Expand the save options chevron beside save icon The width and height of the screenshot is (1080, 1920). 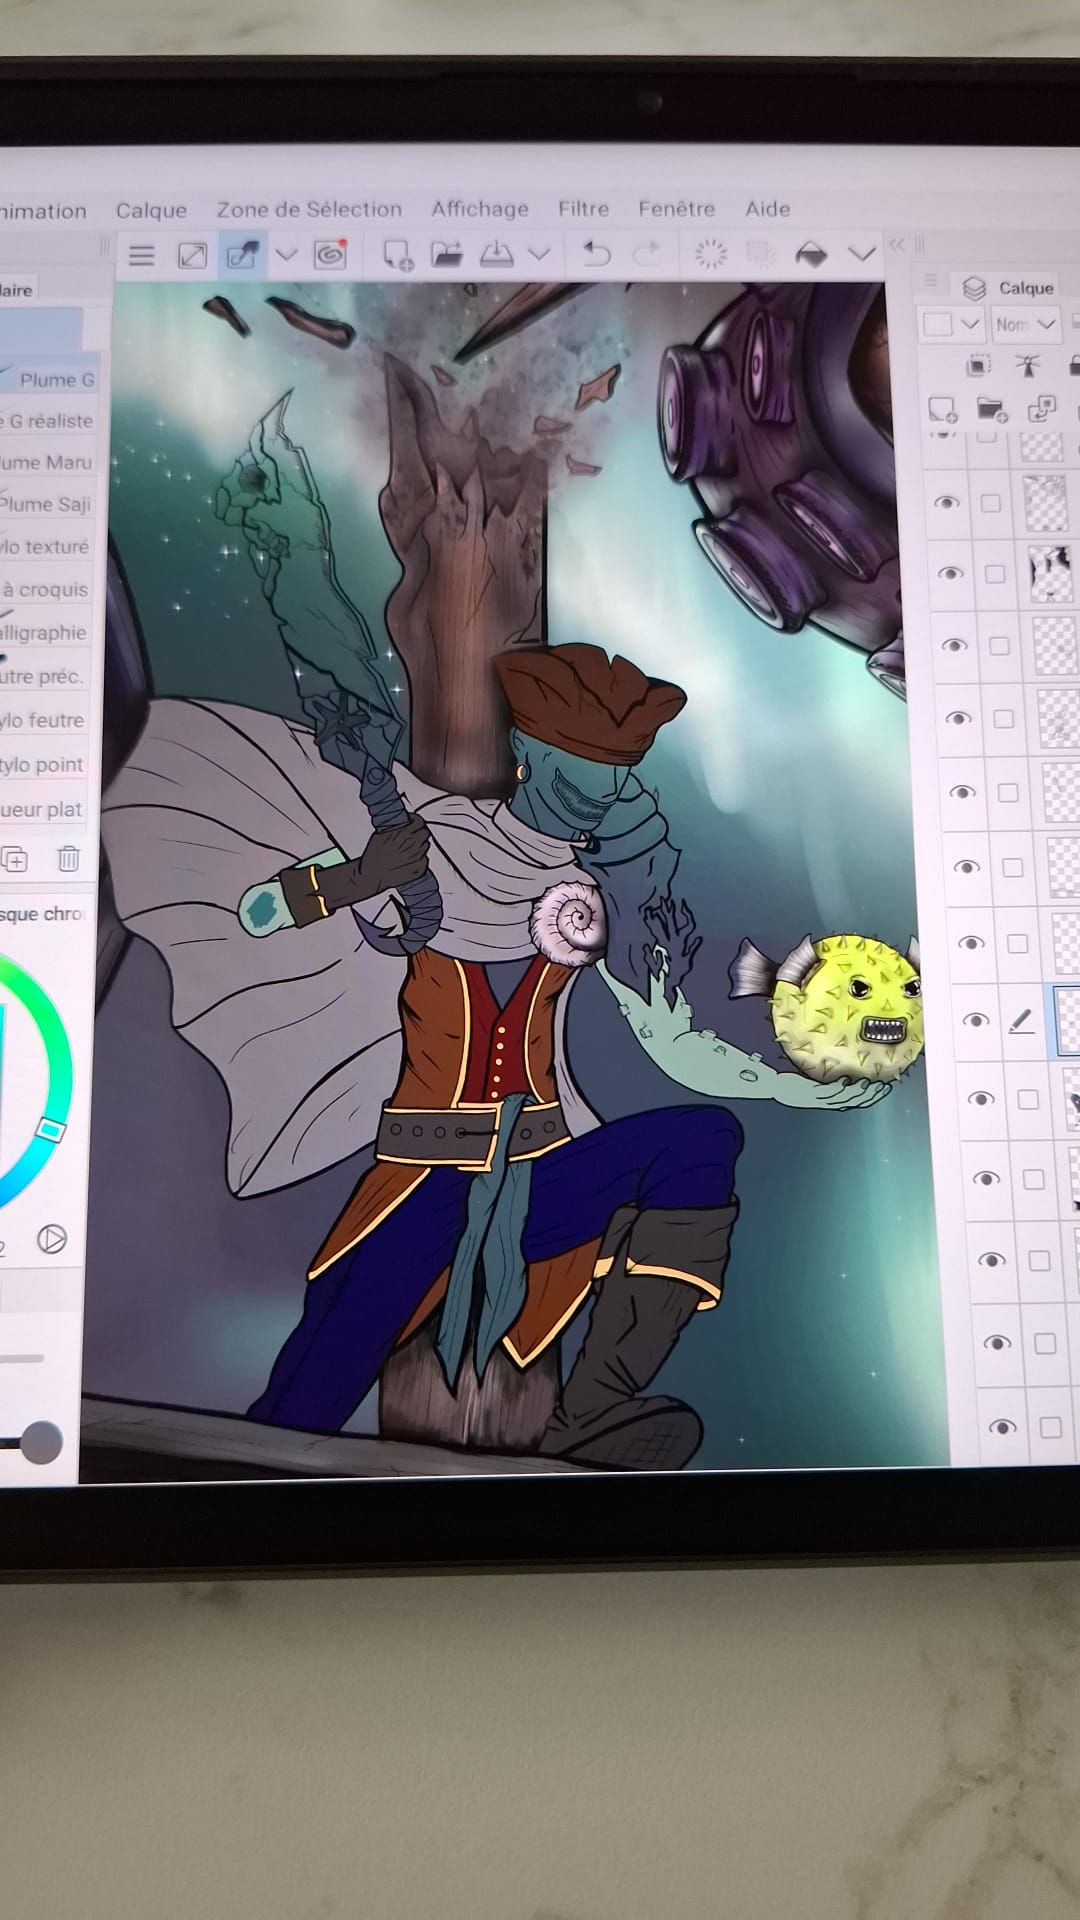(x=539, y=254)
